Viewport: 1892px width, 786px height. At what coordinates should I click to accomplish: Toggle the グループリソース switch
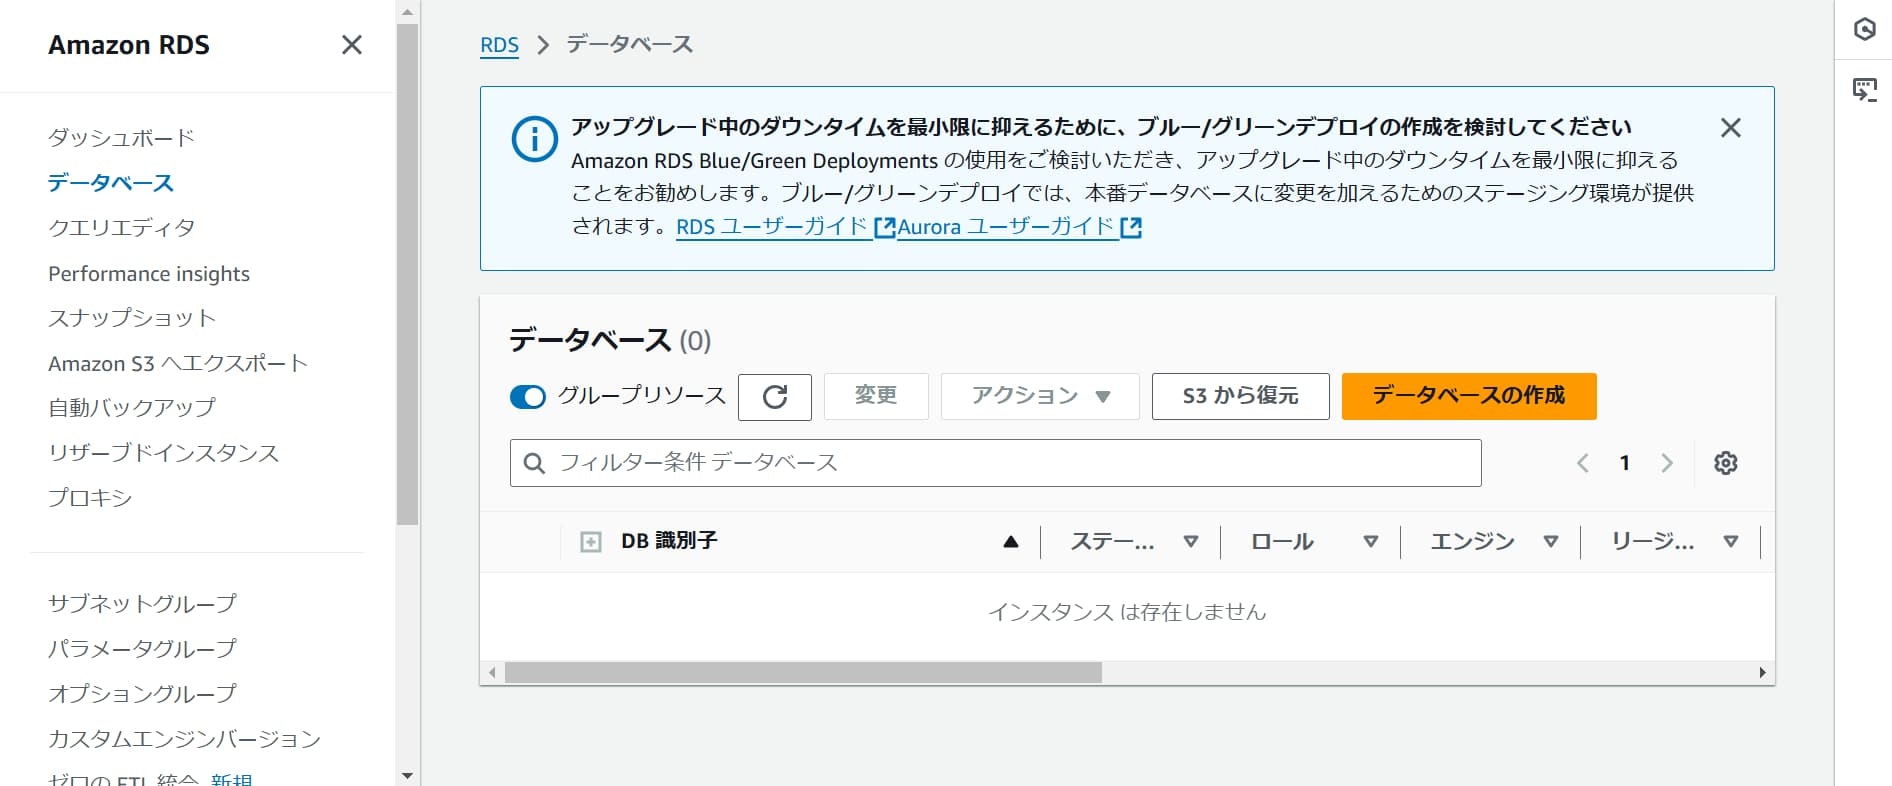[528, 397]
